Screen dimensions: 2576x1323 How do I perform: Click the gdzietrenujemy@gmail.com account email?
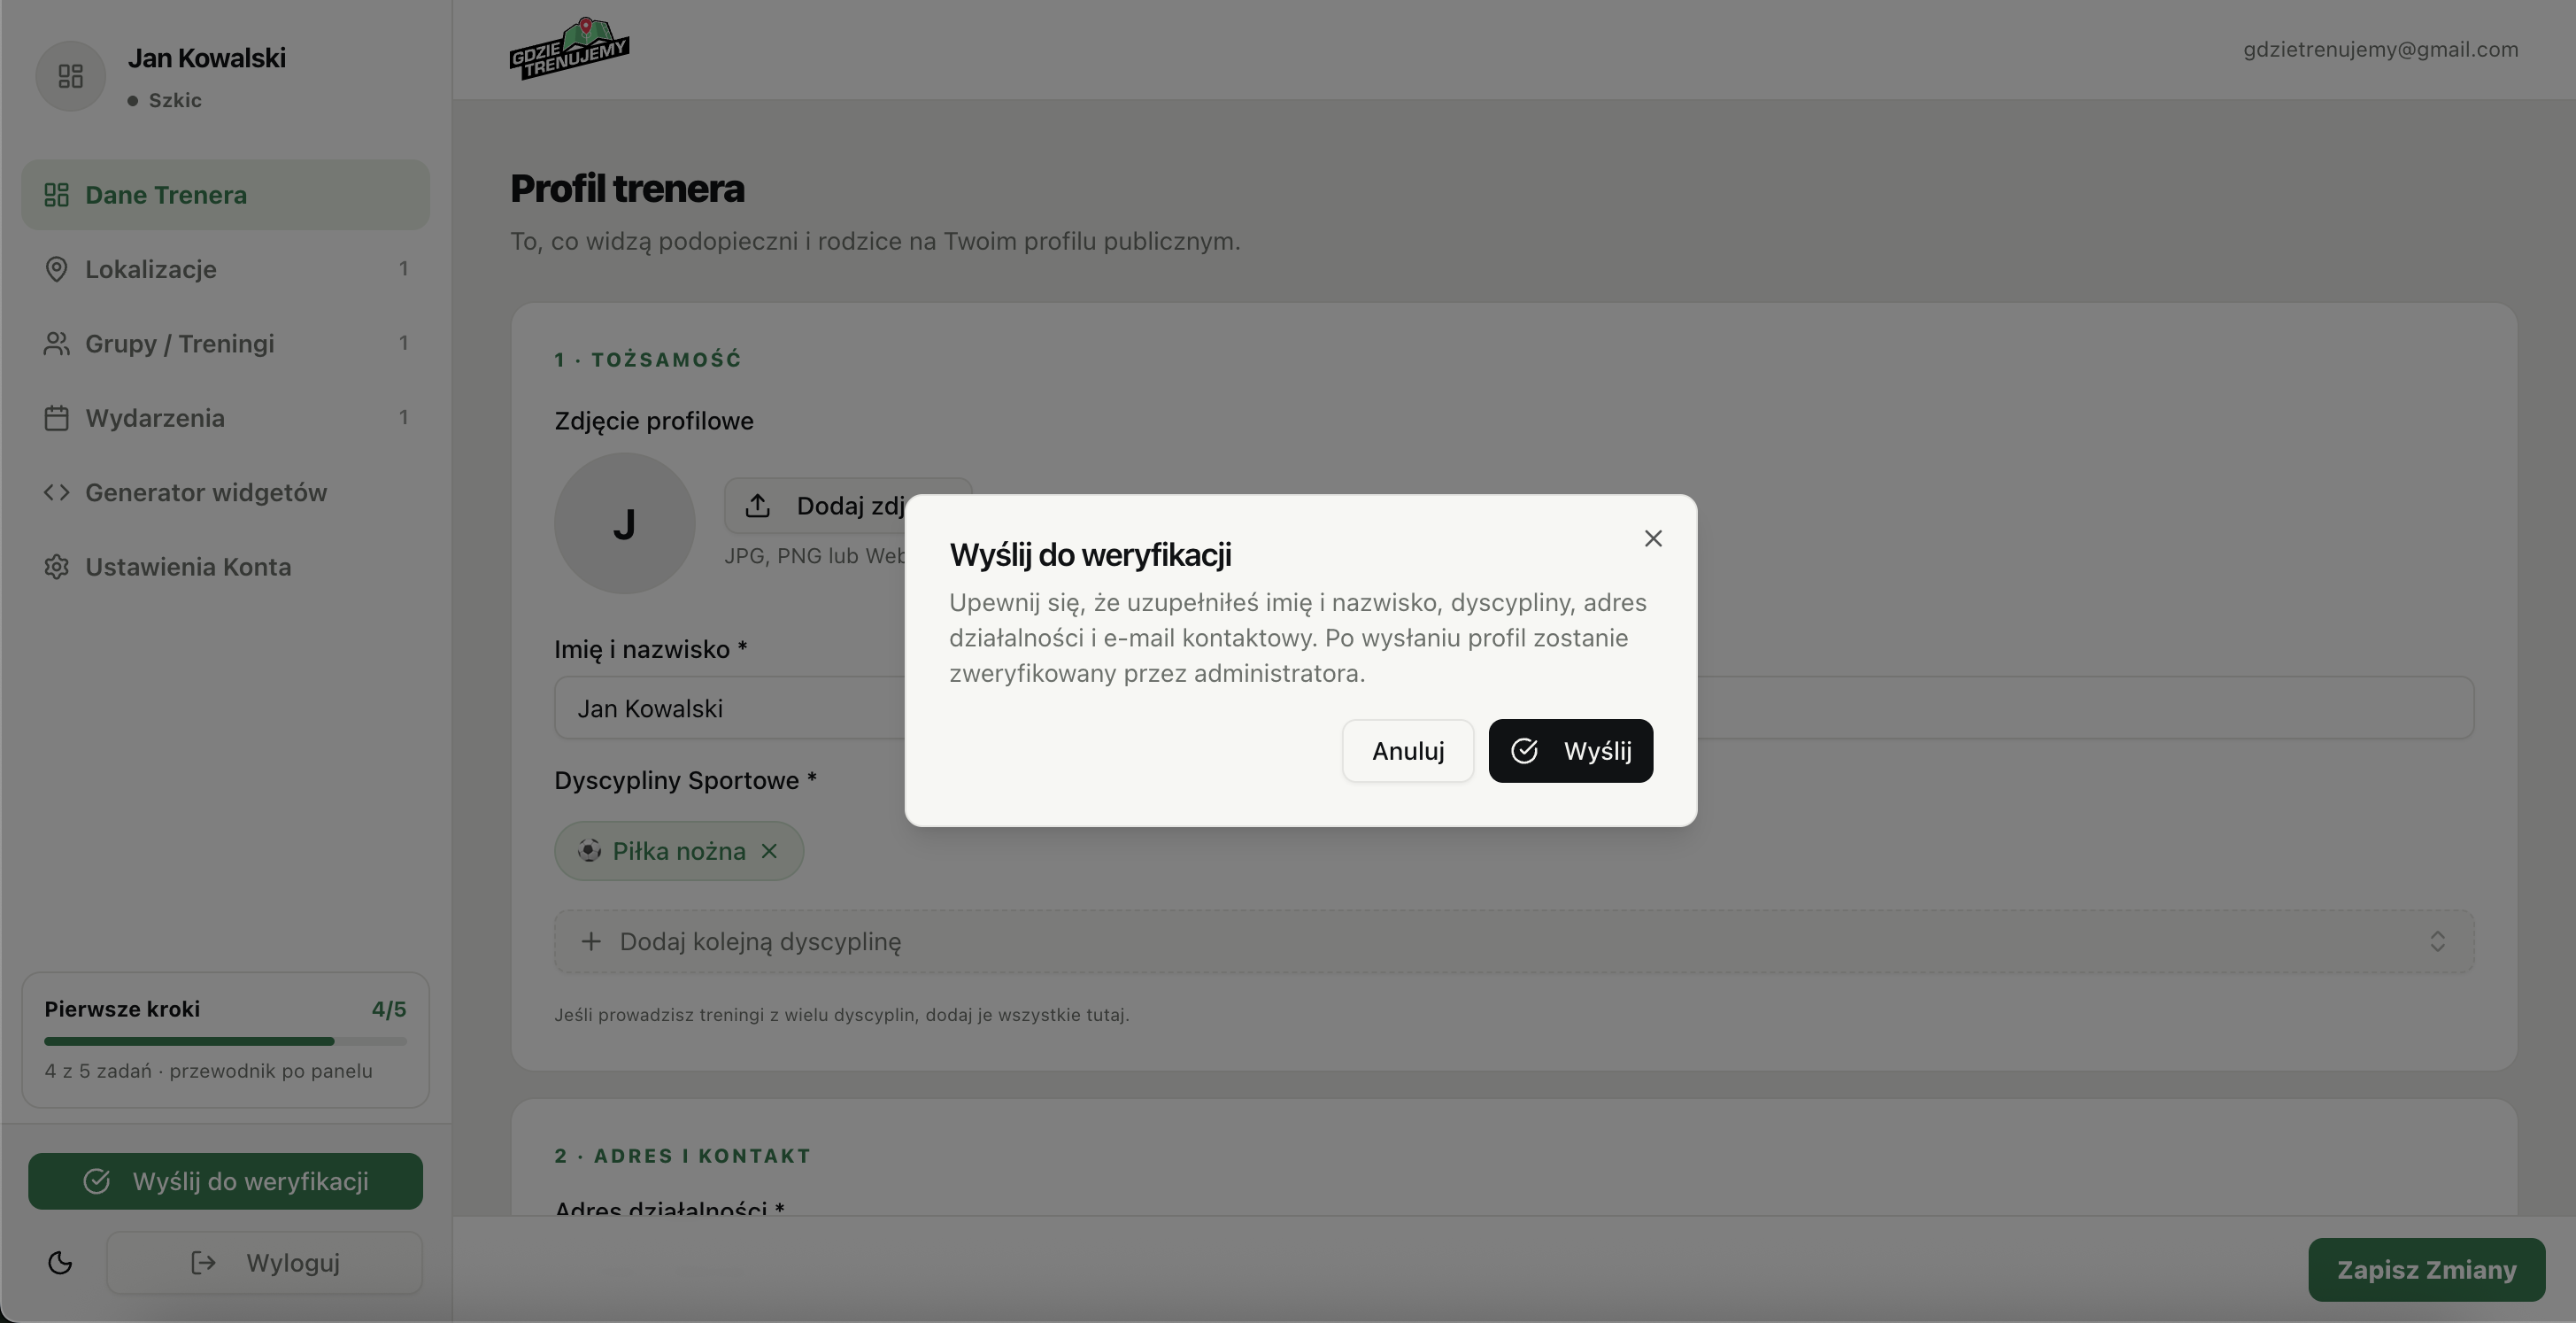coord(2380,49)
